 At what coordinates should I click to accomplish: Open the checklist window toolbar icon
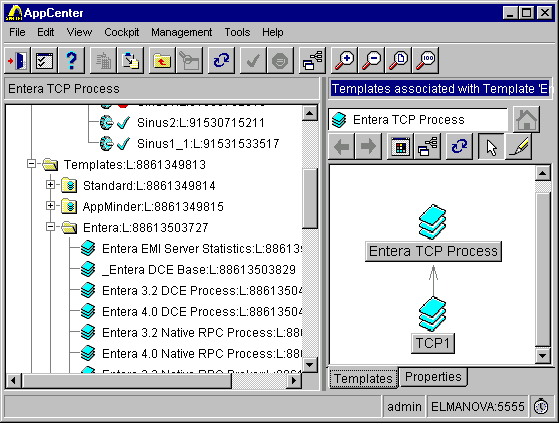(x=44, y=60)
